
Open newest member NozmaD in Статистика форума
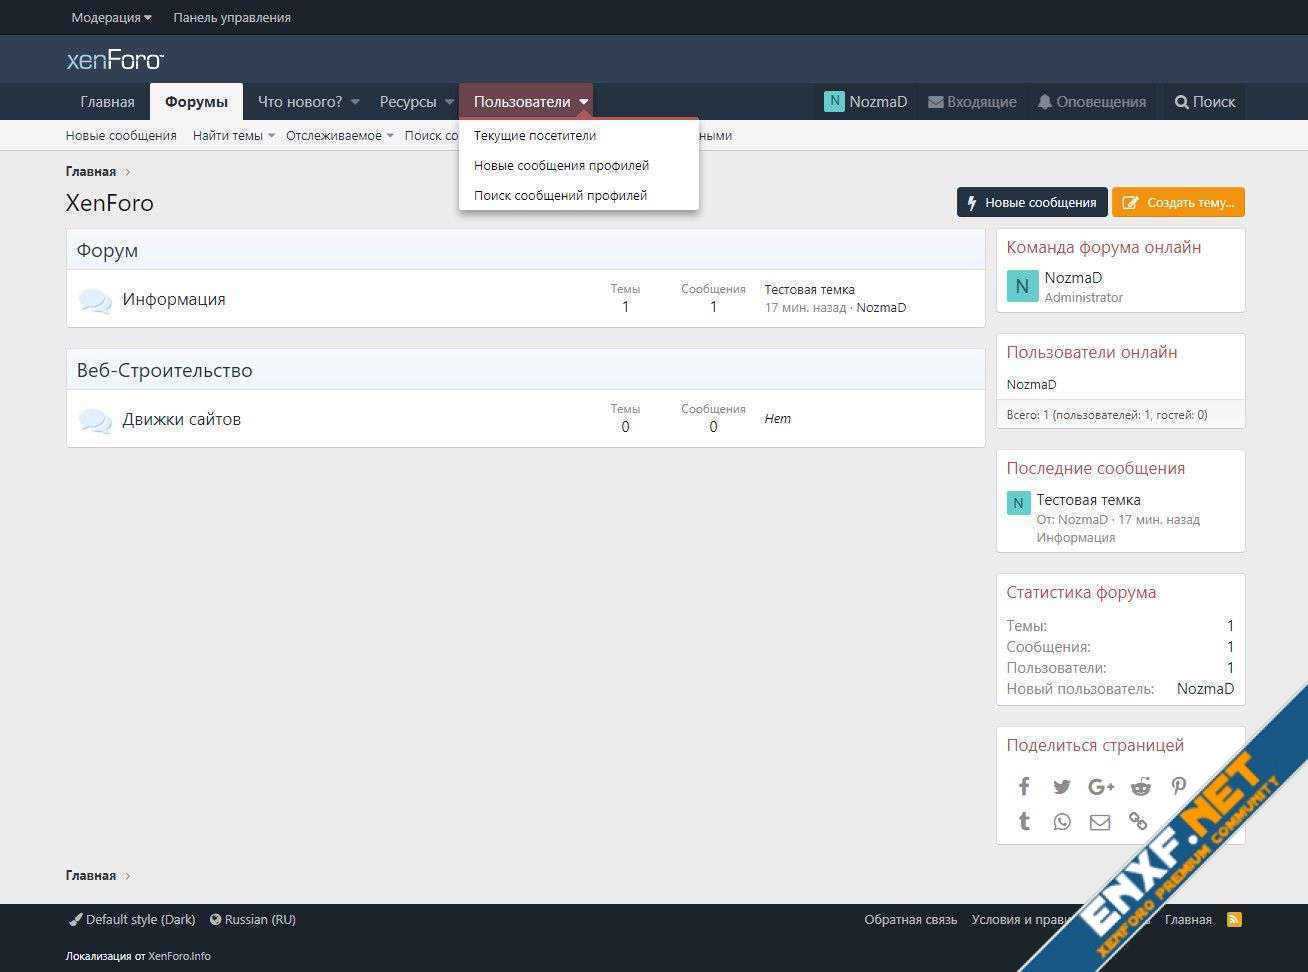1206,689
